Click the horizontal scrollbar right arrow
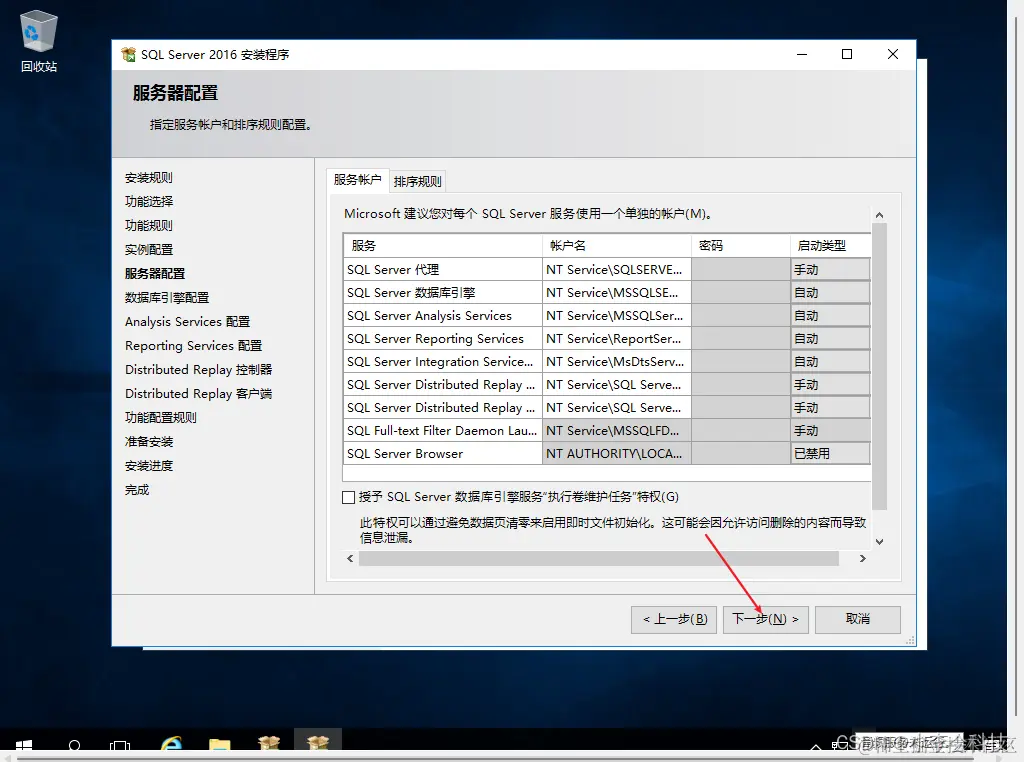Viewport: 1024px width, 762px height. tap(863, 558)
